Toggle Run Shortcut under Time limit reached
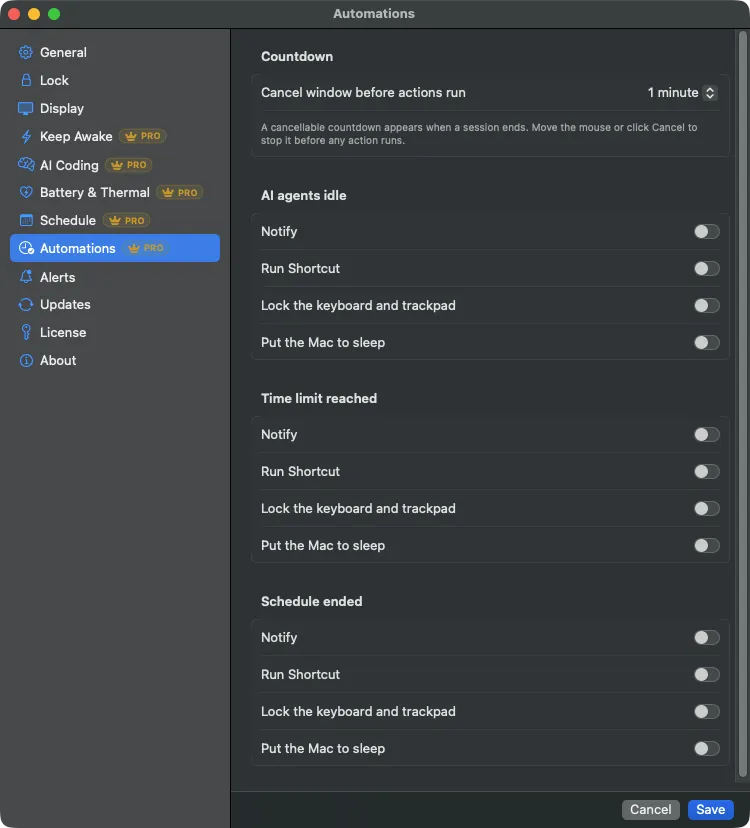 click(707, 471)
